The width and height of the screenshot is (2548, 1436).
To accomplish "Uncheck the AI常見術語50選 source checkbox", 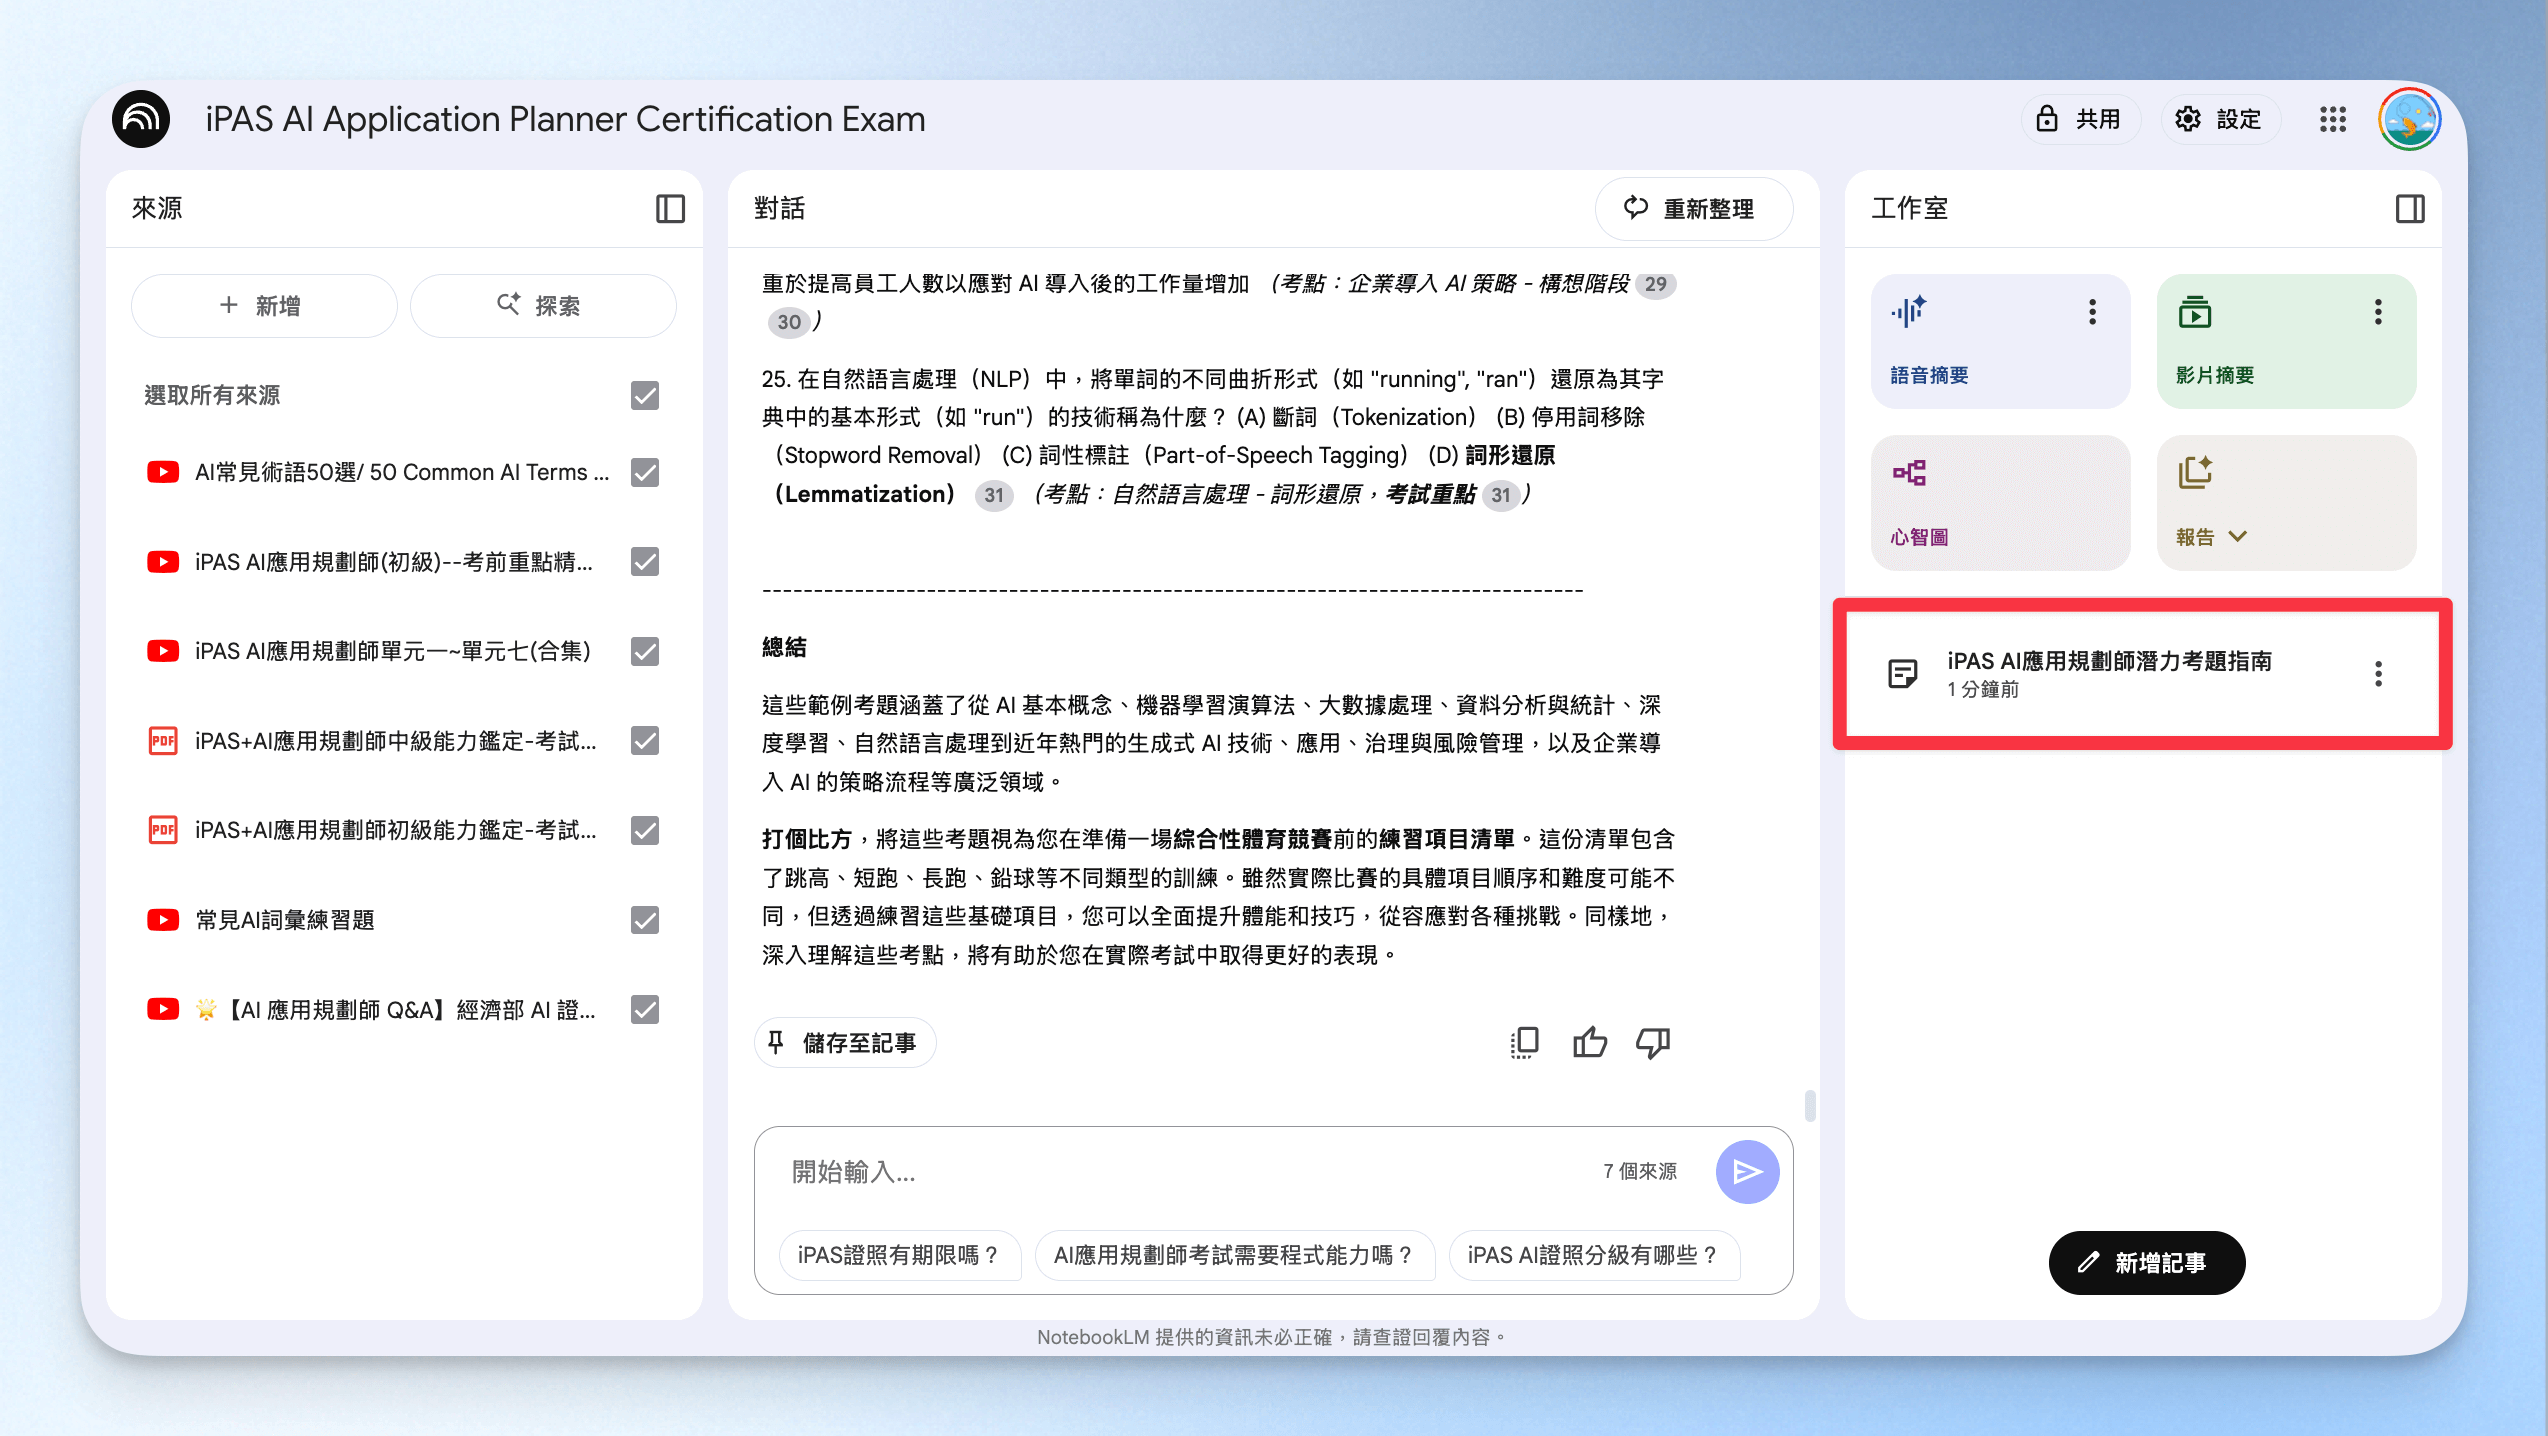I will [x=645, y=472].
